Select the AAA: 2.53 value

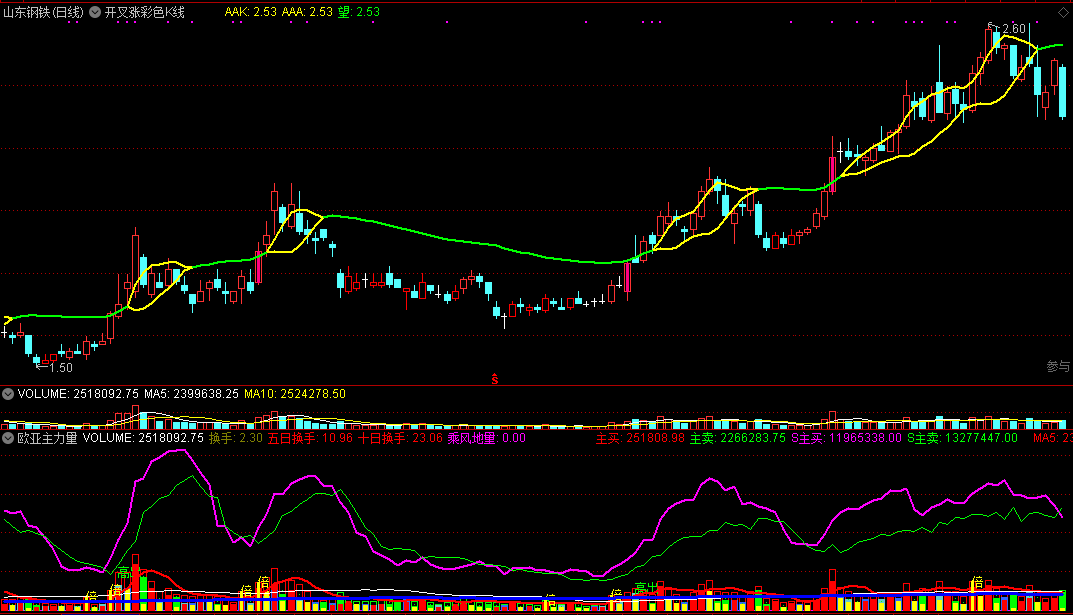tap(307, 12)
